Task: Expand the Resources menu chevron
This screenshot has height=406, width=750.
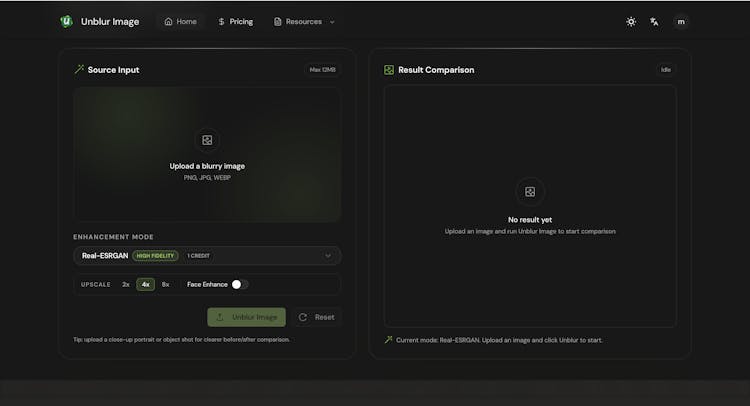Action: pyautogui.click(x=332, y=21)
